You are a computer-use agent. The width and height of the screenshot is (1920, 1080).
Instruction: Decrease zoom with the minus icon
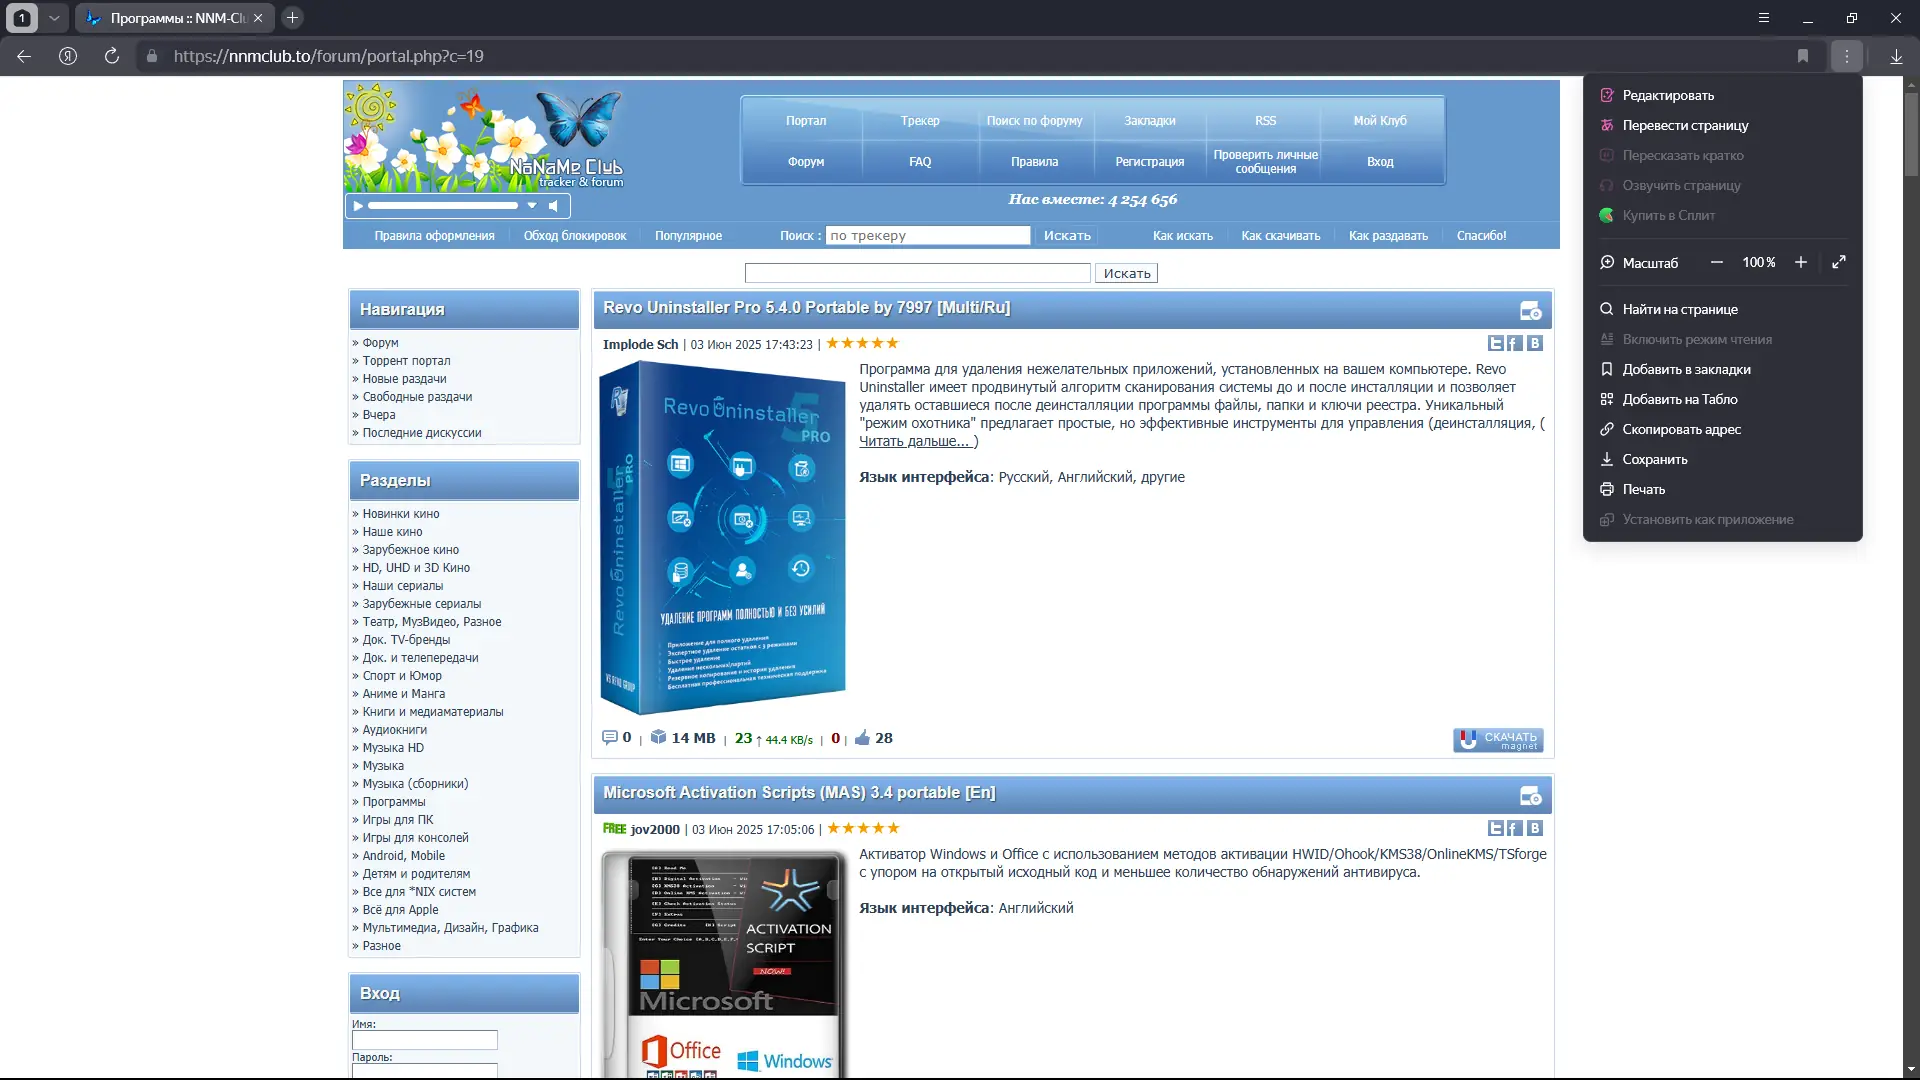[x=1717, y=262]
